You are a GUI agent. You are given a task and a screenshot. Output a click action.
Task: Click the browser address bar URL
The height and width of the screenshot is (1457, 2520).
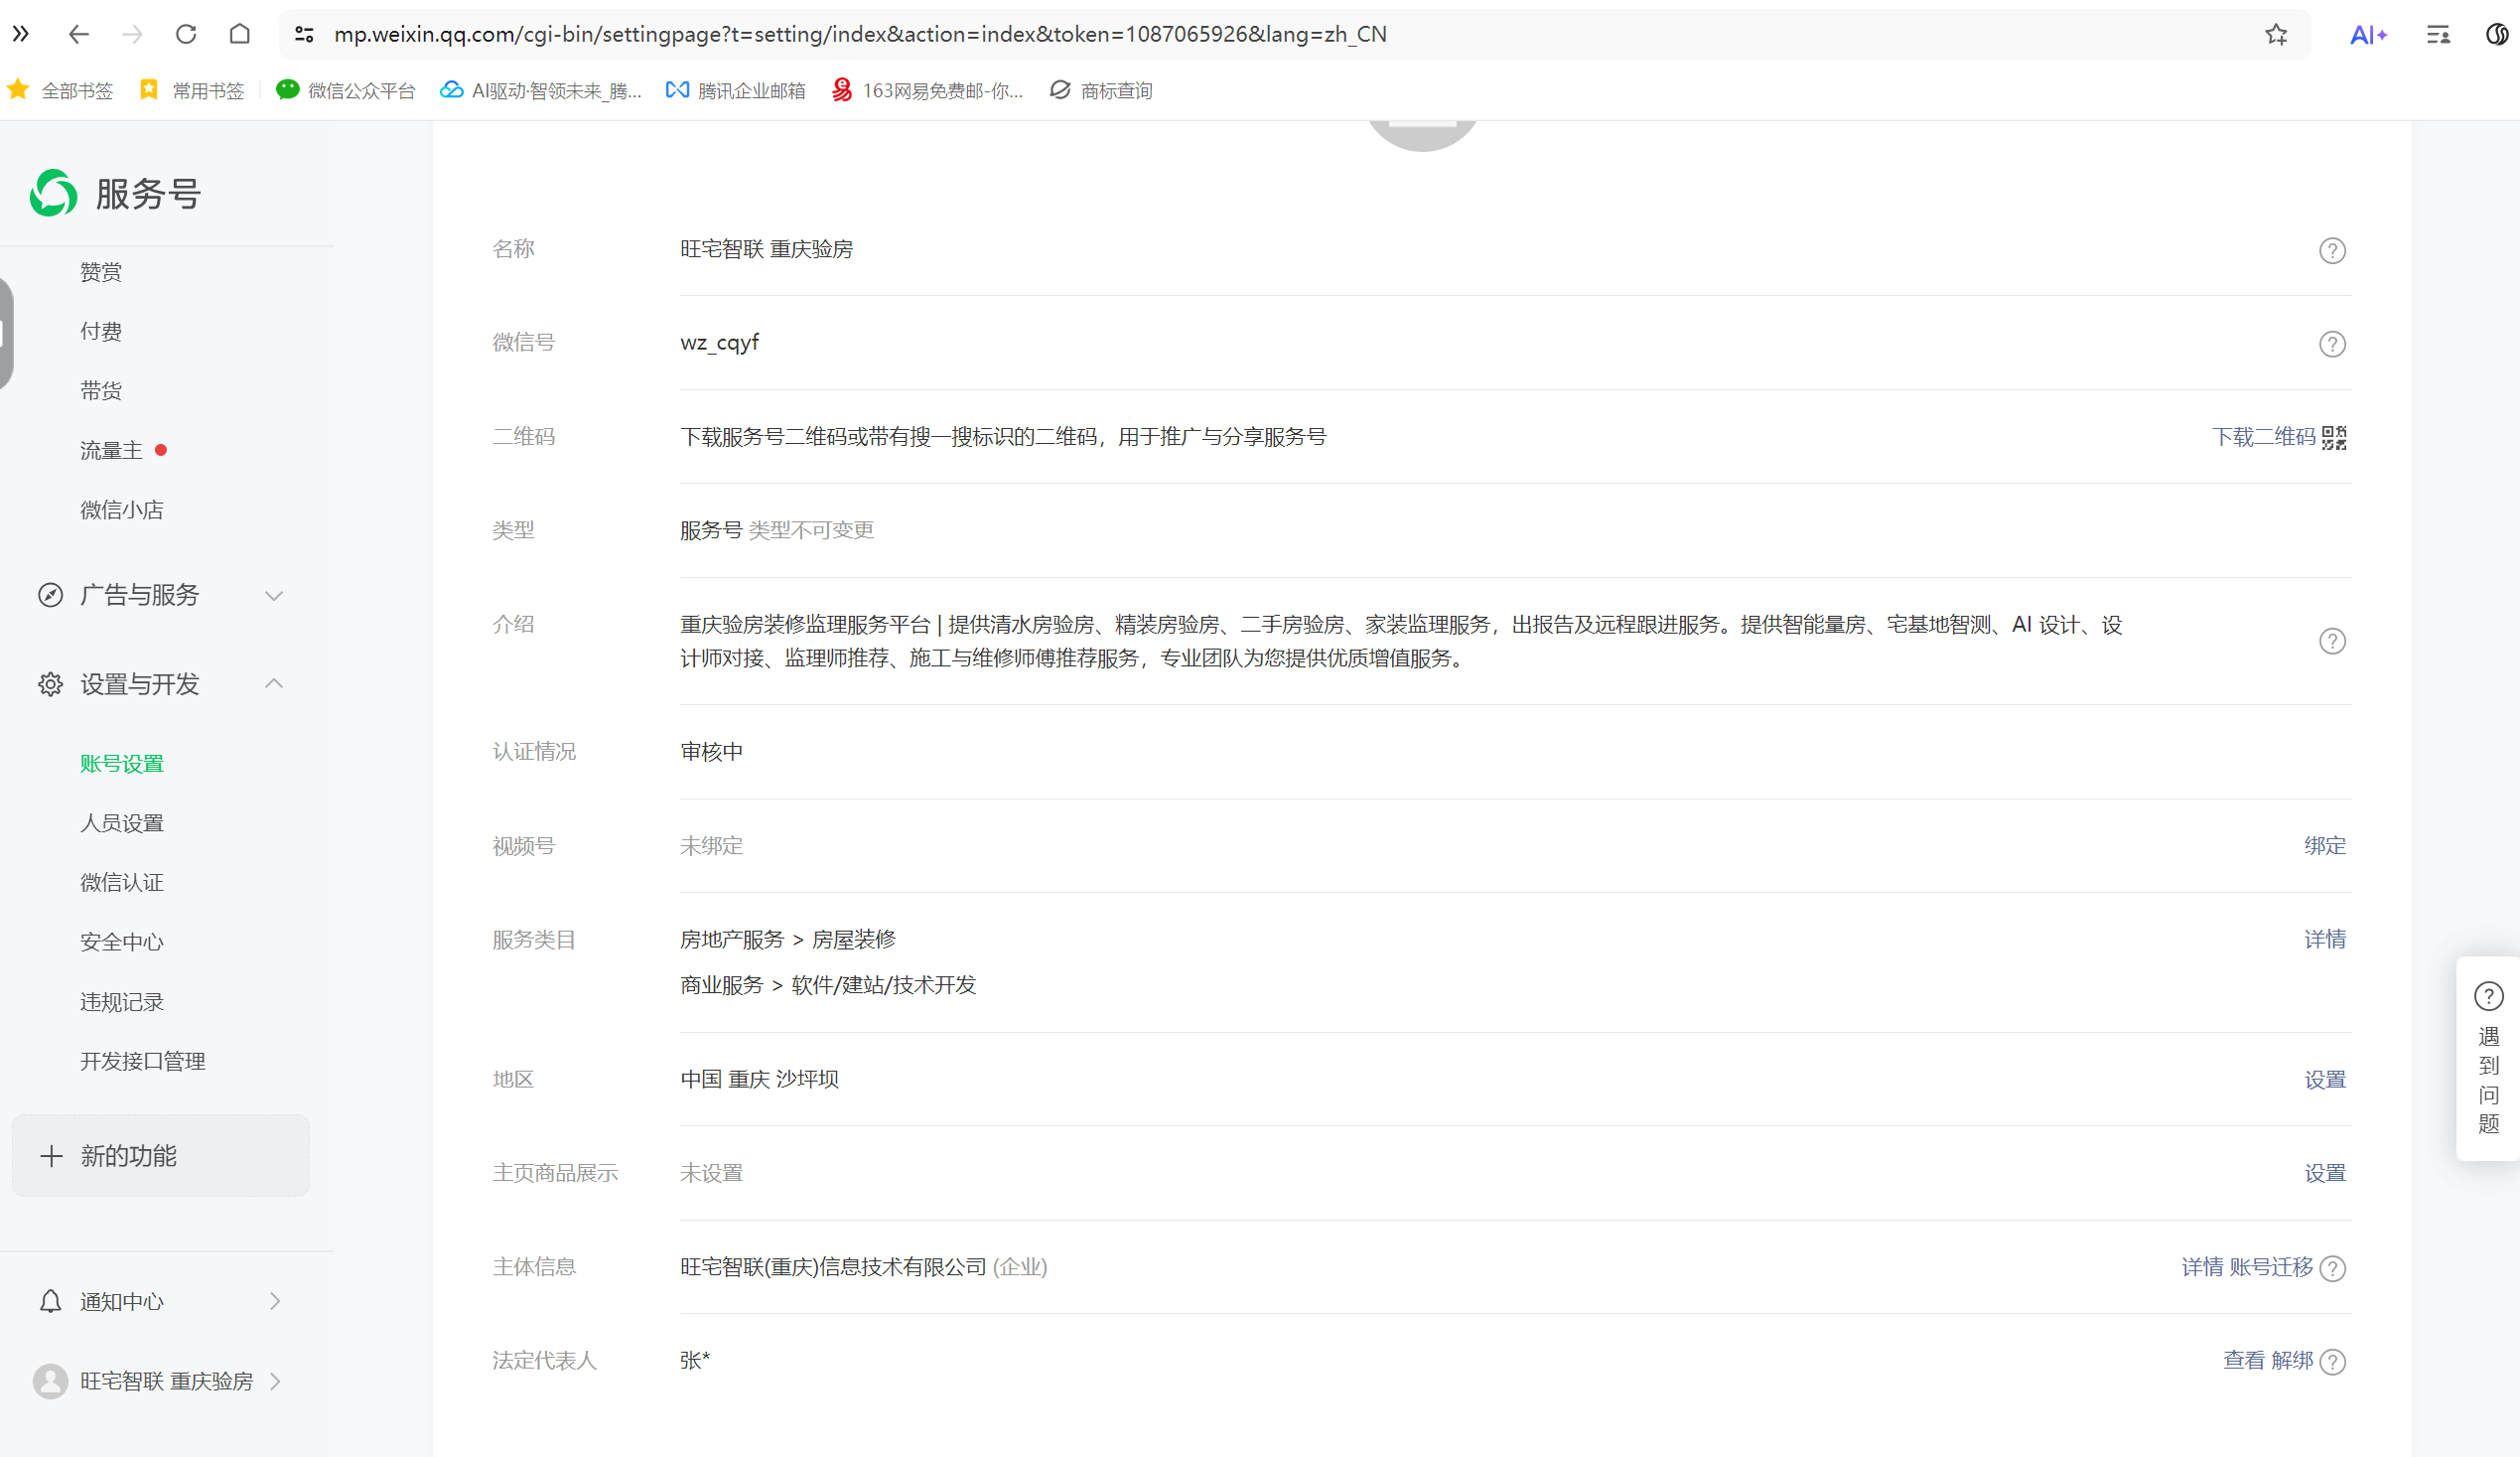(860, 35)
